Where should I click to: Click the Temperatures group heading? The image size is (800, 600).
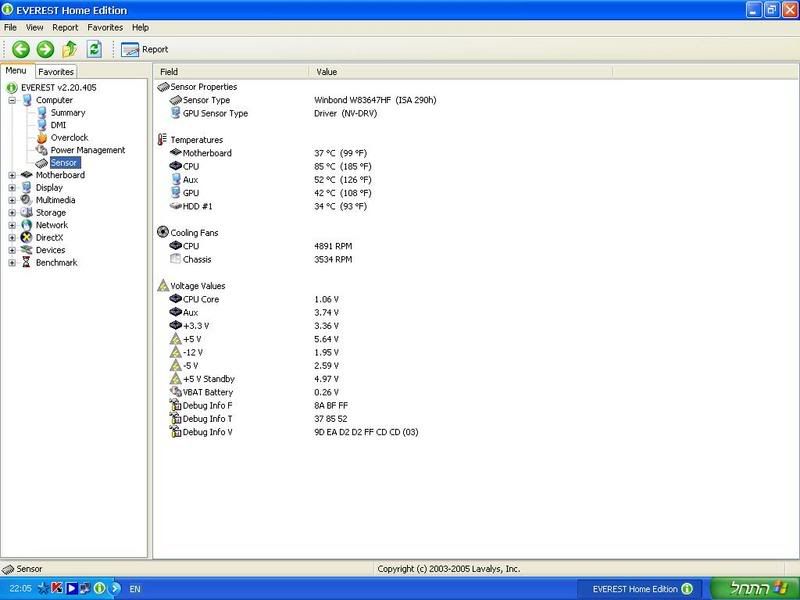tap(196, 140)
